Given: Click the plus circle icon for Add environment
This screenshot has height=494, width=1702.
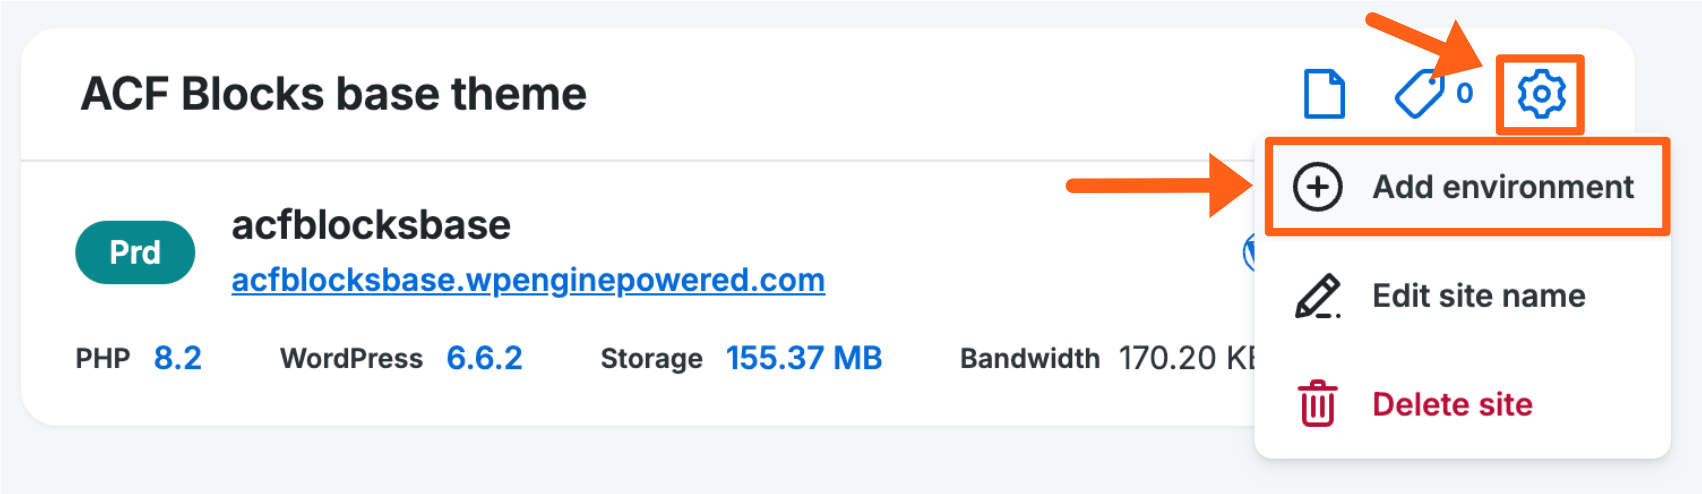Looking at the screenshot, I should pos(1318,187).
